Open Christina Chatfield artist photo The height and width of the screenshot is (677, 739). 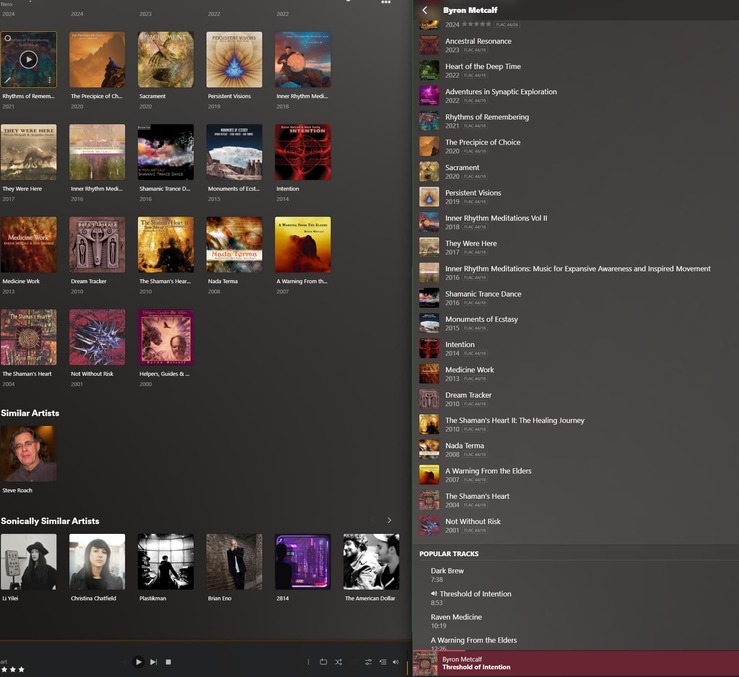[97, 561]
